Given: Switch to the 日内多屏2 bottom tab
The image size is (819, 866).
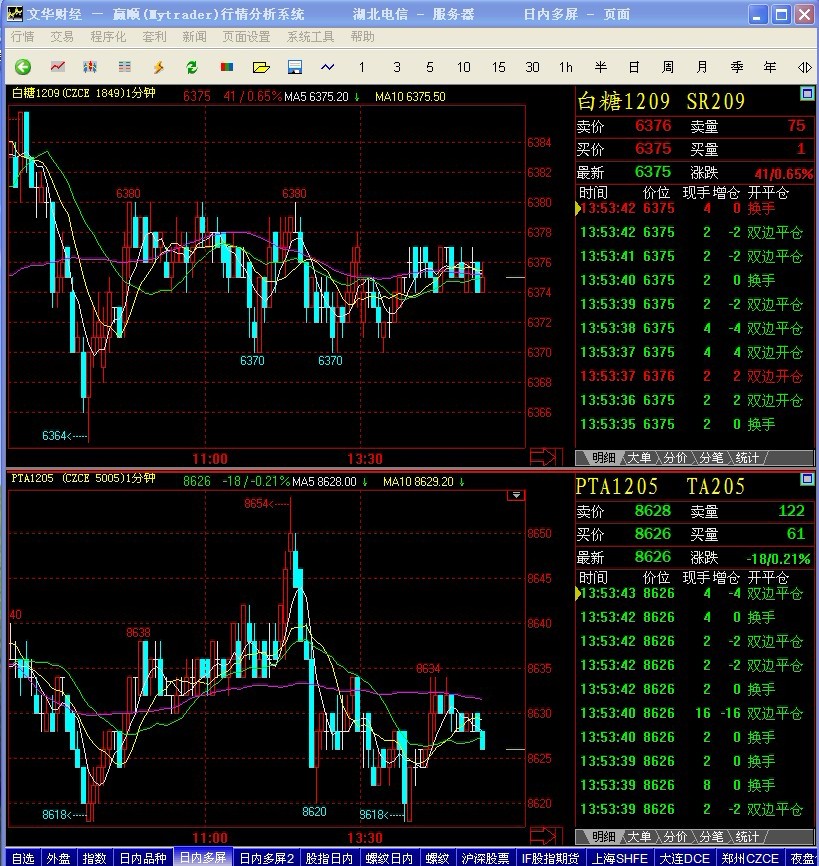Looking at the screenshot, I should coord(266,858).
